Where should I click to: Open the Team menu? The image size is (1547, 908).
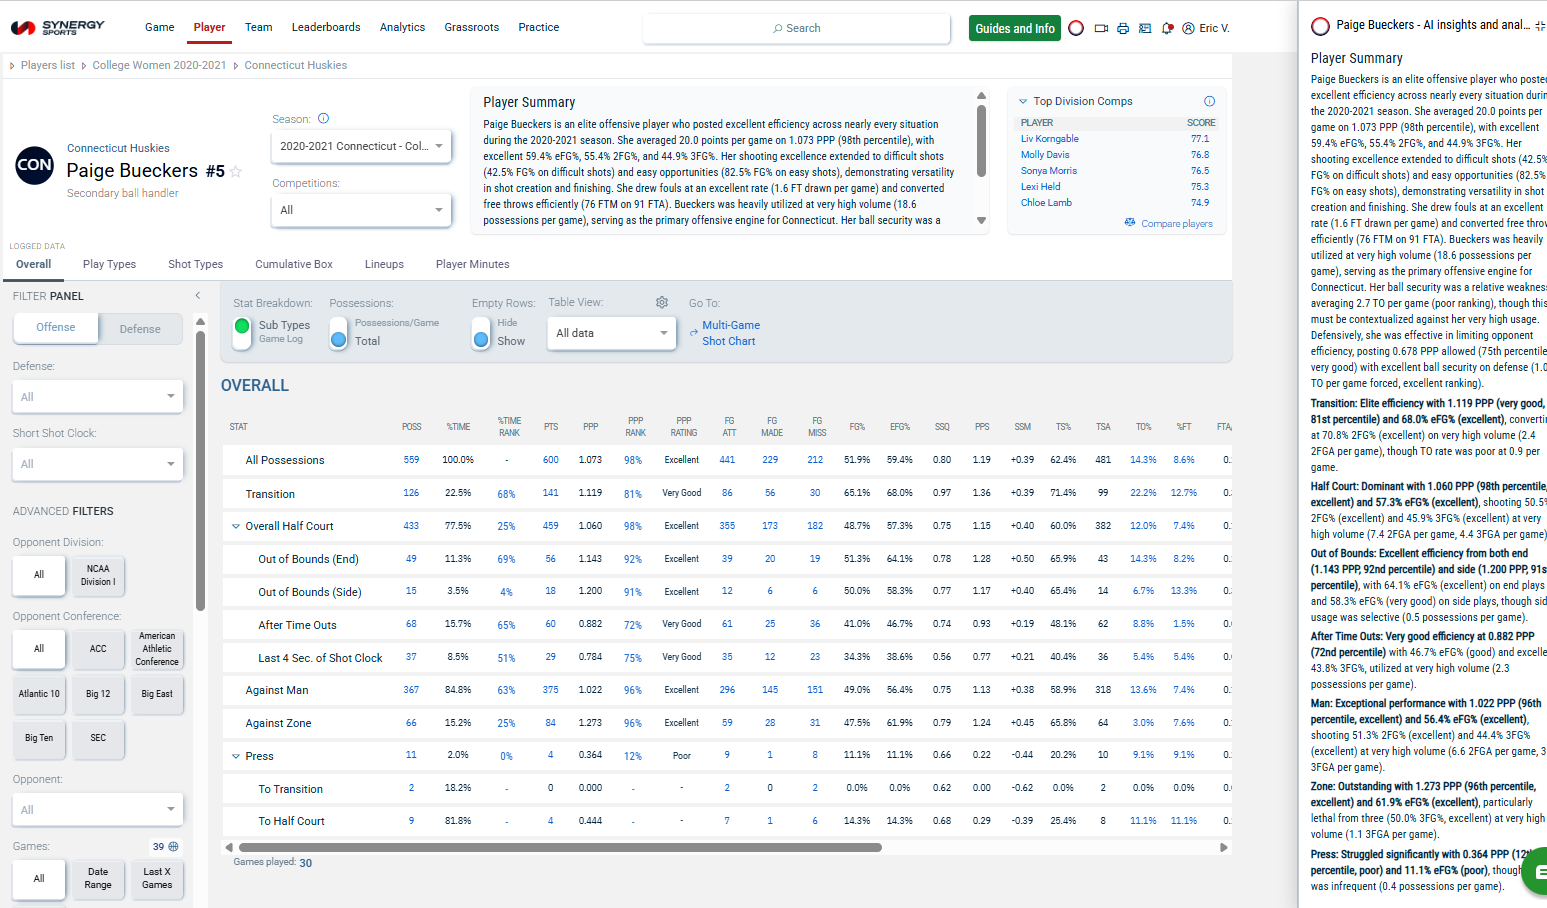click(x=259, y=27)
